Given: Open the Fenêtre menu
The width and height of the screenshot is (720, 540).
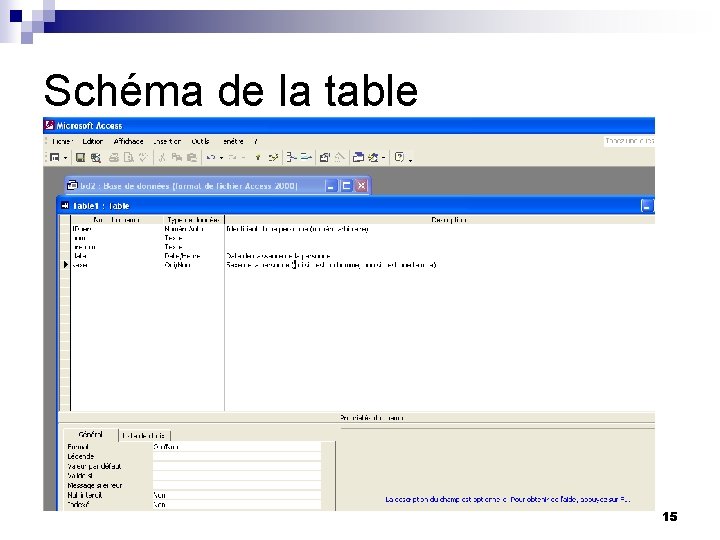Looking at the screenshot, I should click(233, 141).
